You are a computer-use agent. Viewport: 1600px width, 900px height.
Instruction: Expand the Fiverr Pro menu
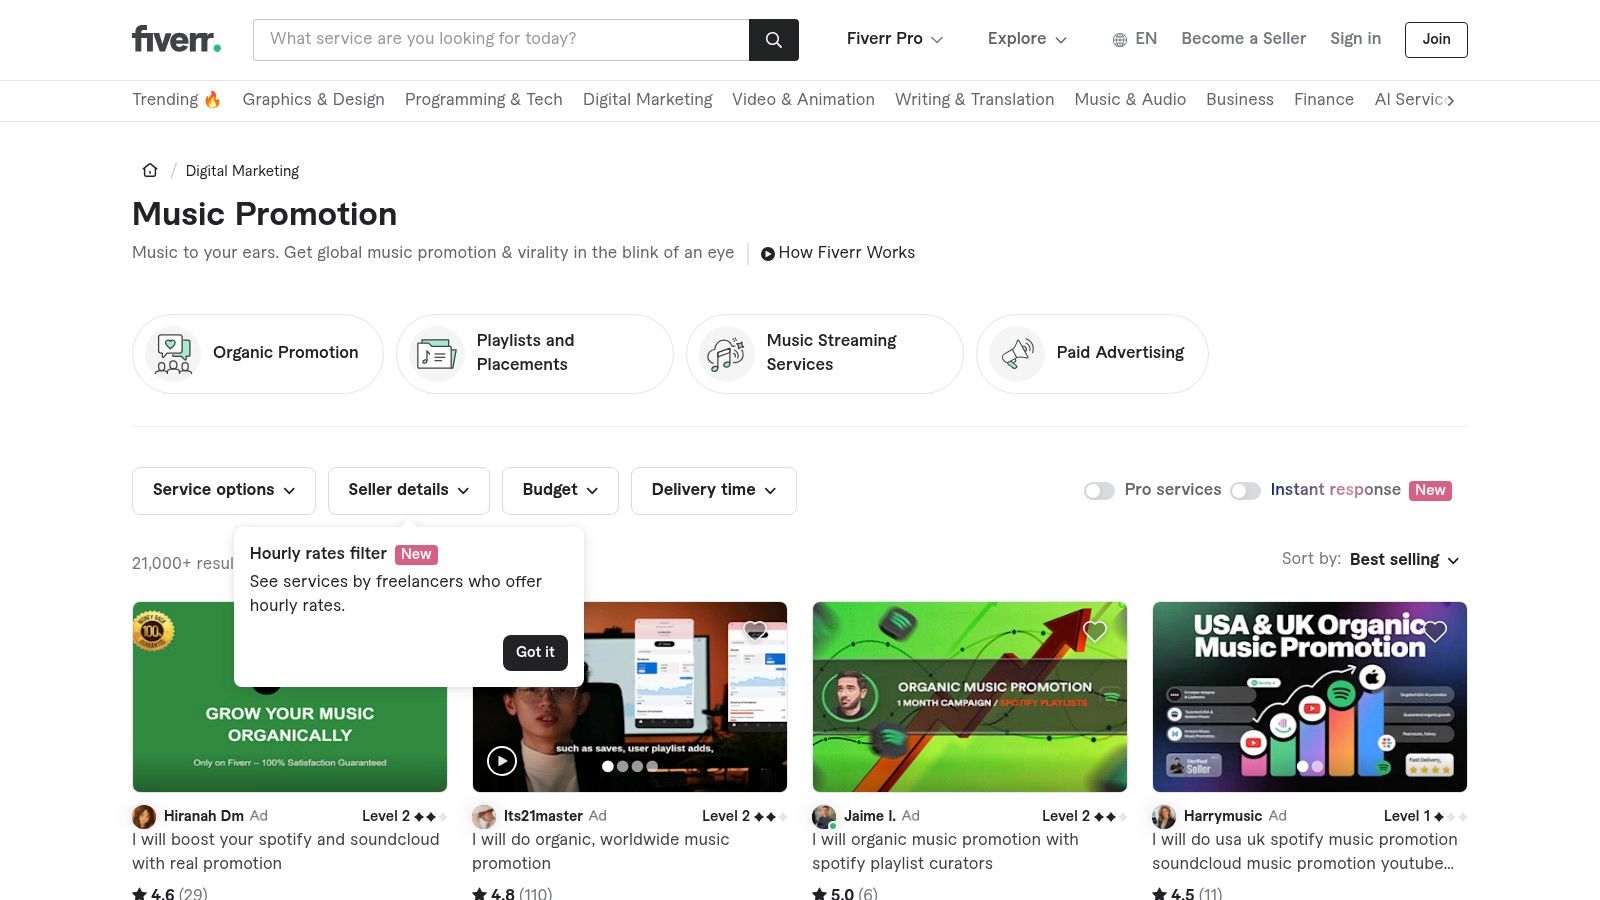[895, 39]
